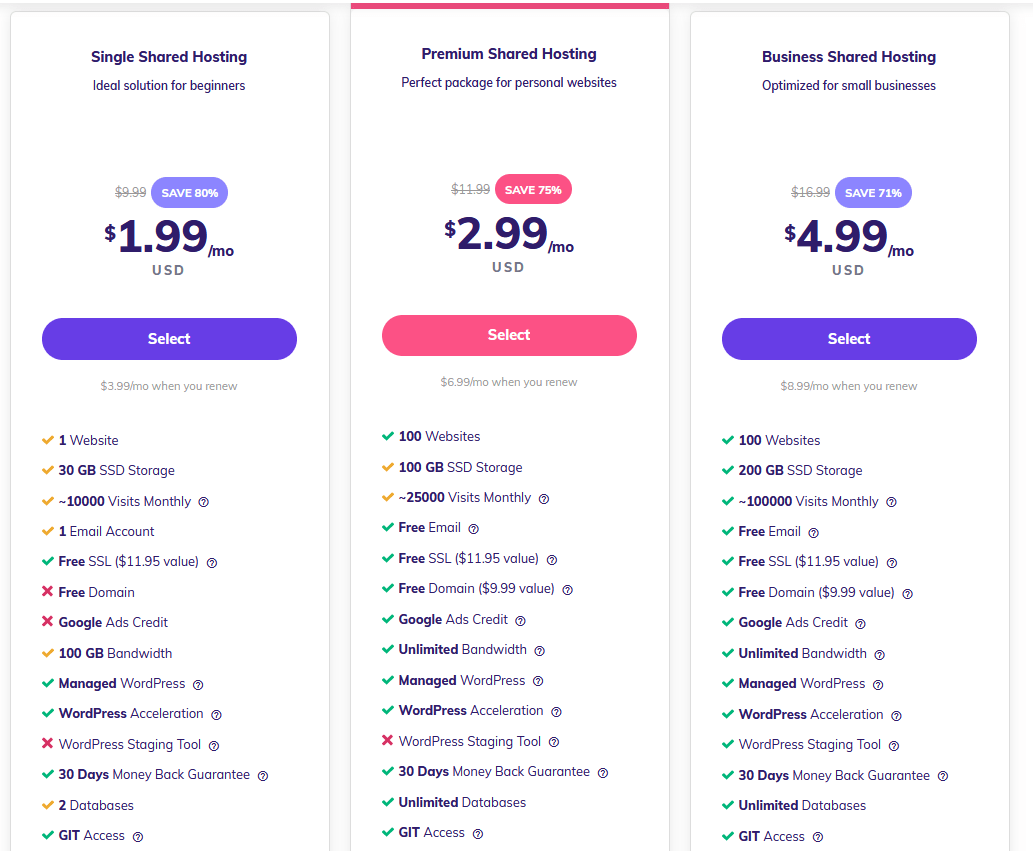Click the crossed-out $11.99 price on Premium plan

470,188
